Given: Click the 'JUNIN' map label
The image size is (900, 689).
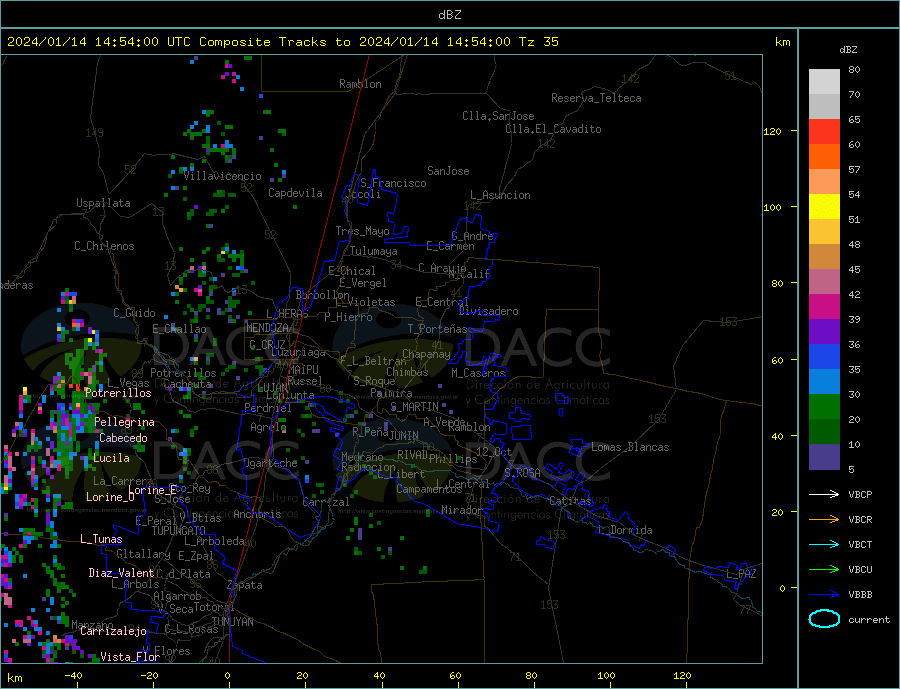Looking at the screenshot, I should [x=404, y=436].
